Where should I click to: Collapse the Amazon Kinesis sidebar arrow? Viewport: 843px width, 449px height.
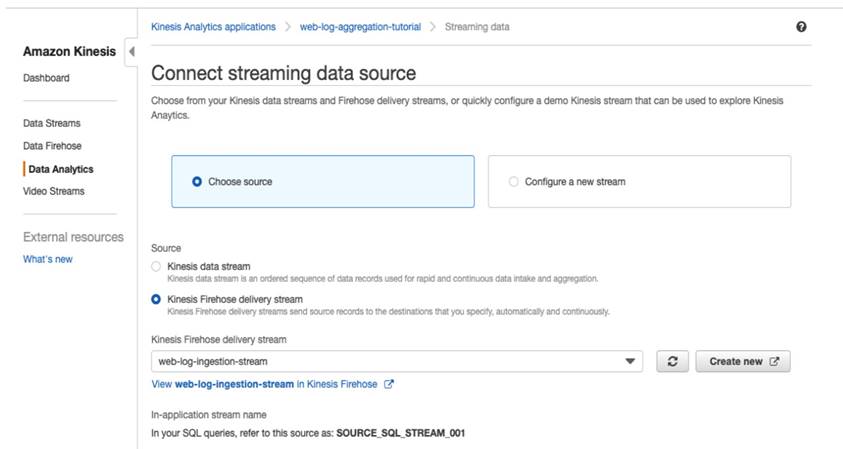pos(131,52)
